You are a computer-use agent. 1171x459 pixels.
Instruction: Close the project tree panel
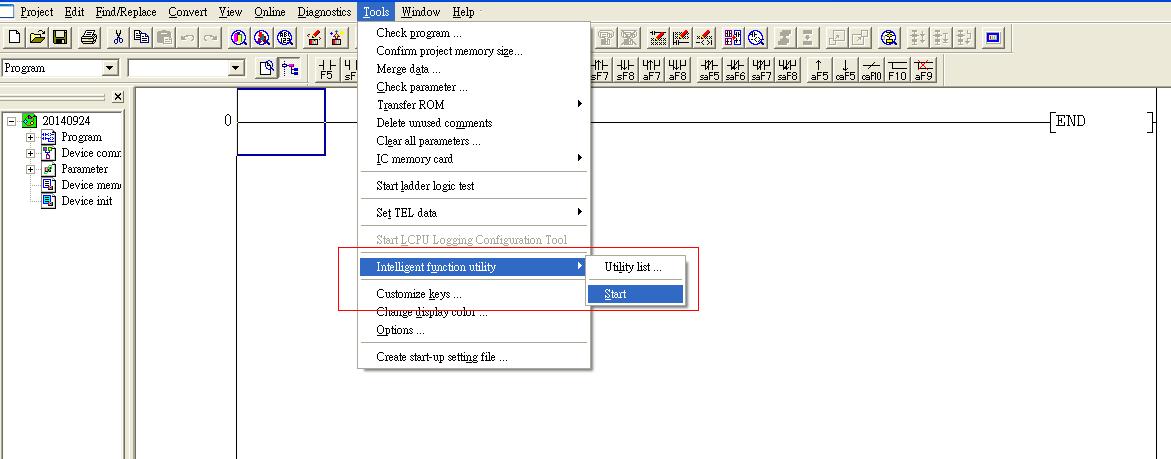point(118,97)
